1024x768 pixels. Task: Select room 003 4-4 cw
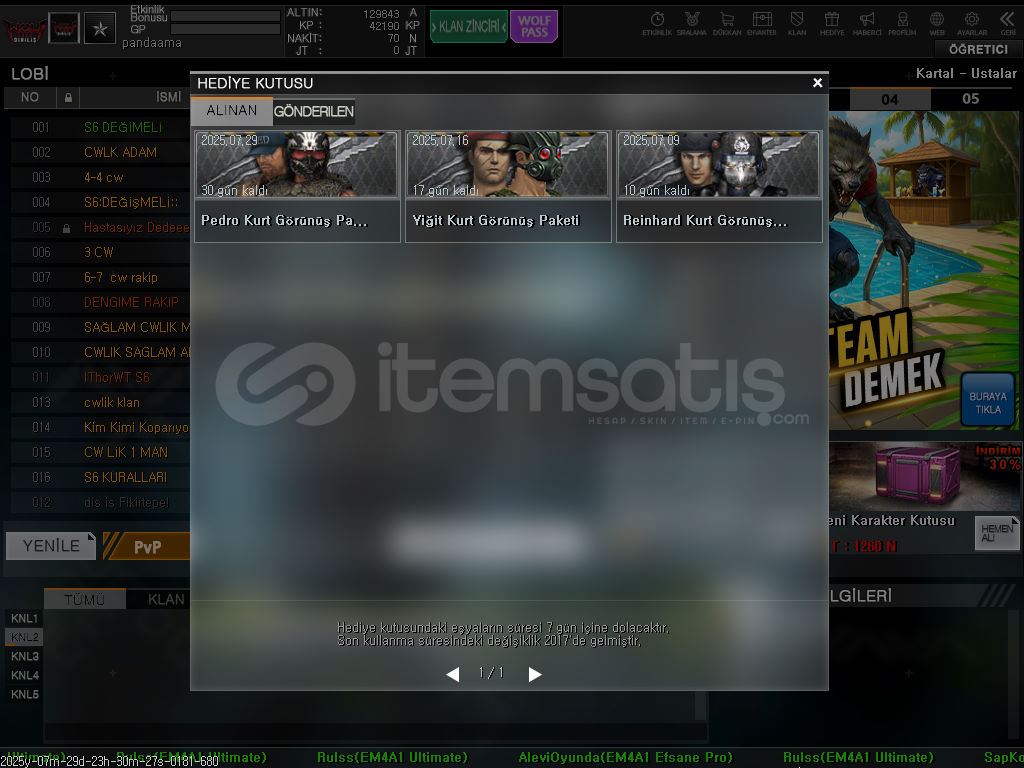[x=100, y=178]
